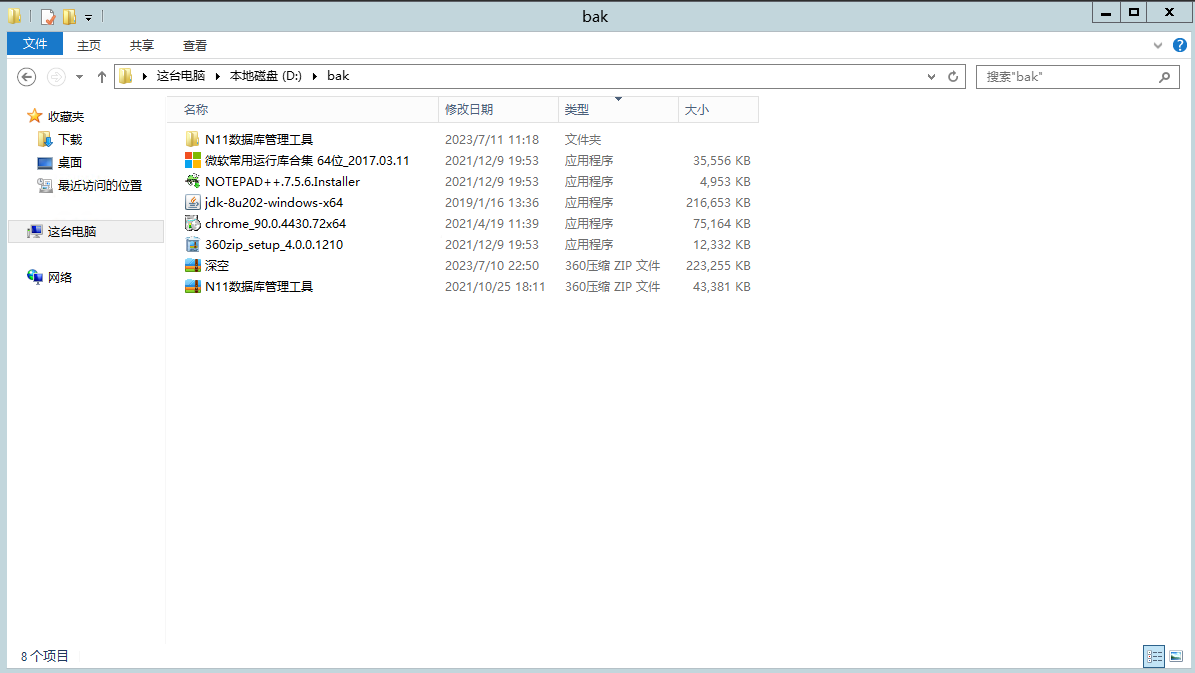Expand the ribbon with the chevron
The height and width of the screenshot is (673, 1195).
(x=1158, y=45)
